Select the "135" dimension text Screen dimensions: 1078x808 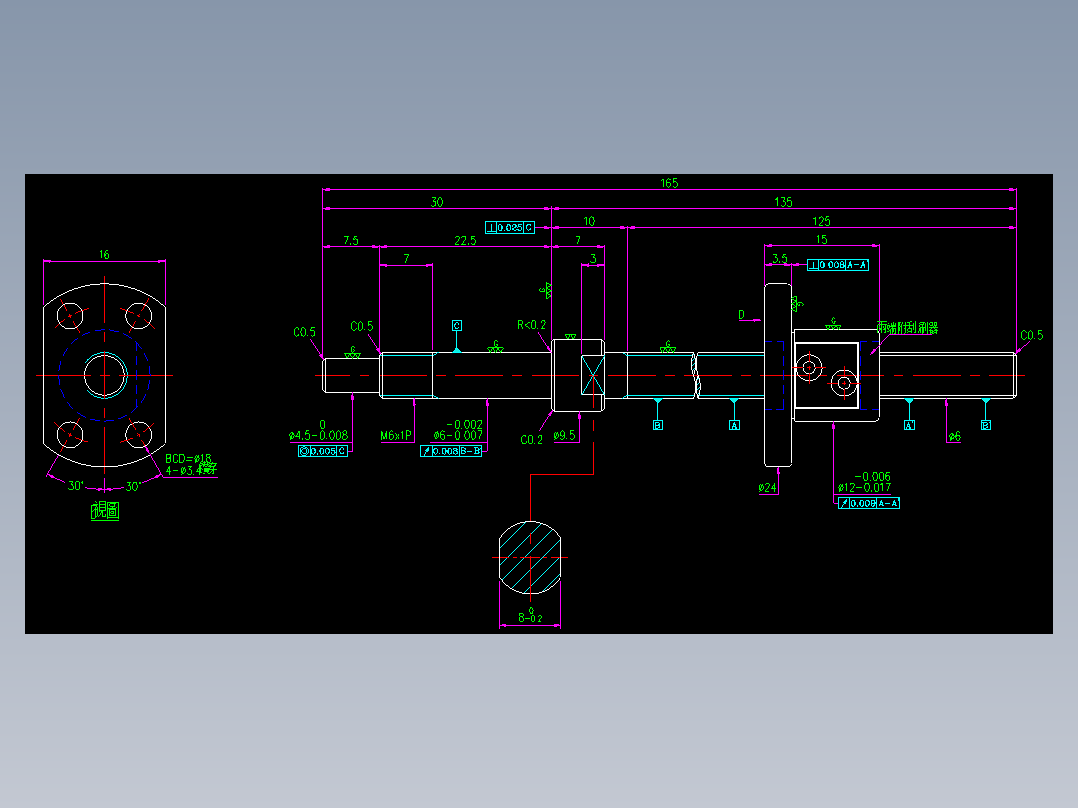click(x=783, y=202)
